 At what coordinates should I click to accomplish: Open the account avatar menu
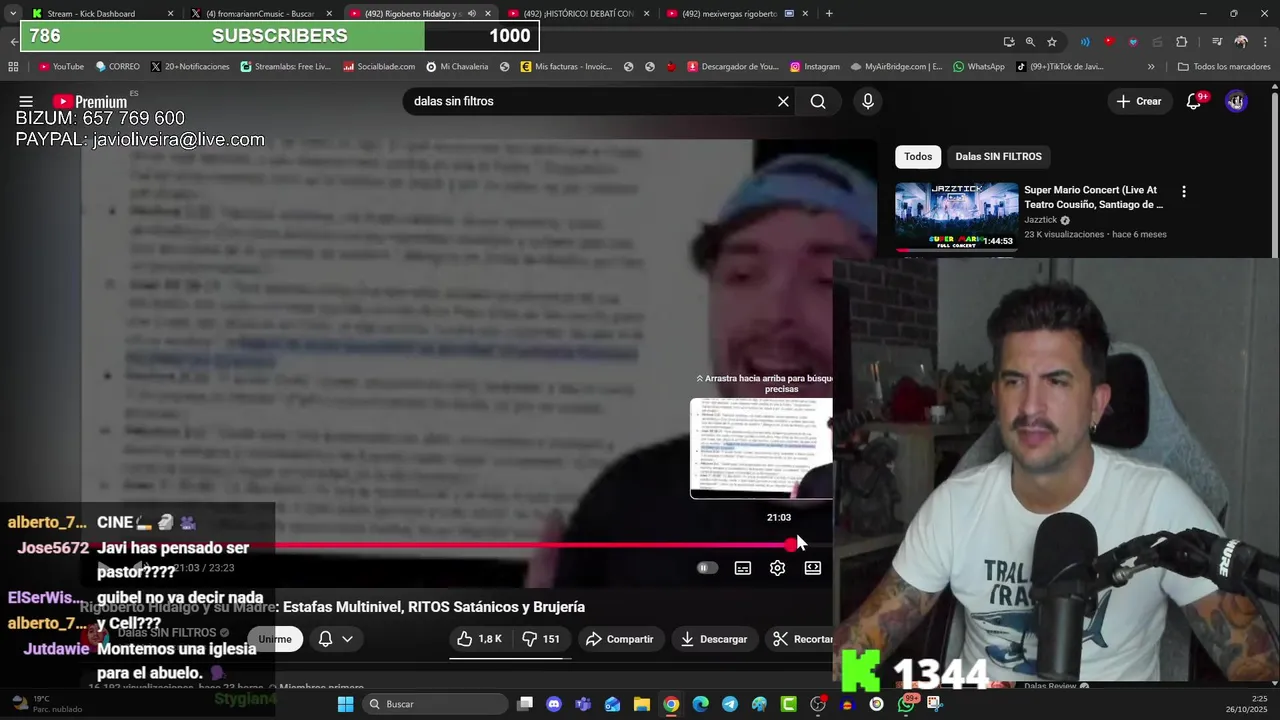pyautogui.click(x=1236, y=101)
